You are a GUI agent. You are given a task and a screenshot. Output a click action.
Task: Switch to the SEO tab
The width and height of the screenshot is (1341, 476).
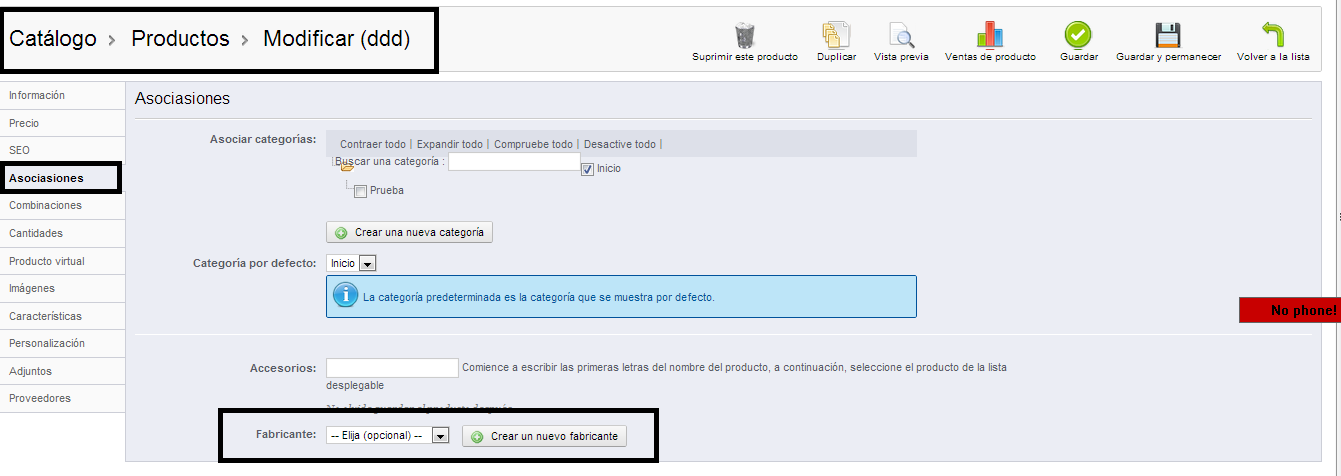(x=62, y=150)
